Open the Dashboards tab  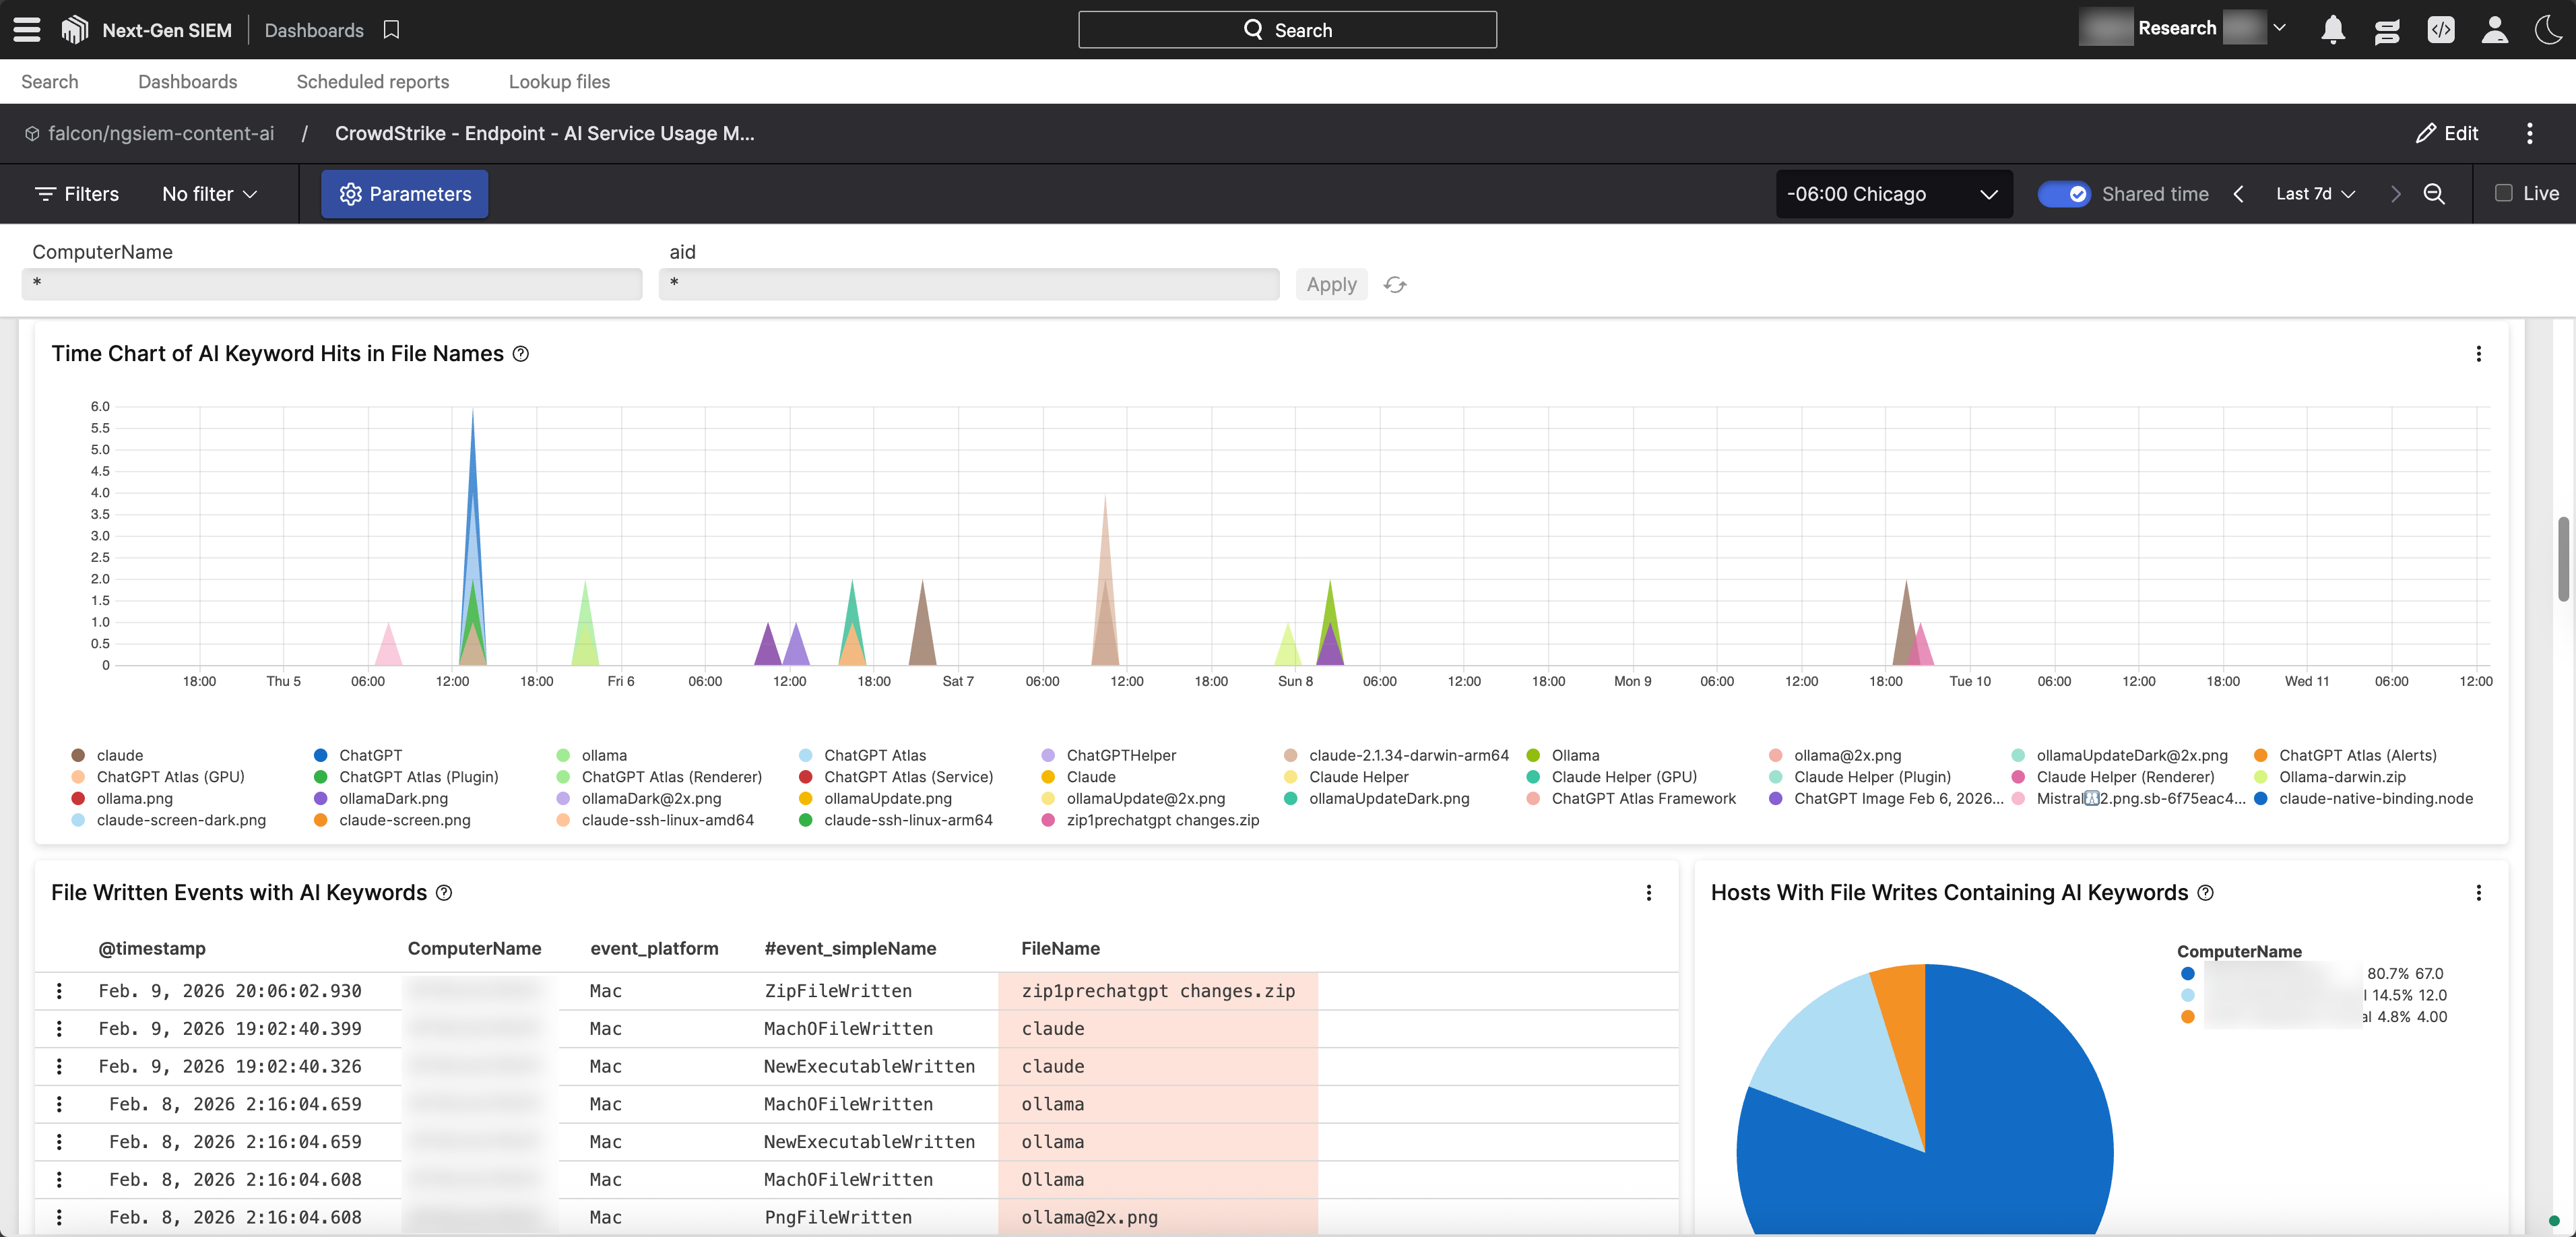[187, 82]
